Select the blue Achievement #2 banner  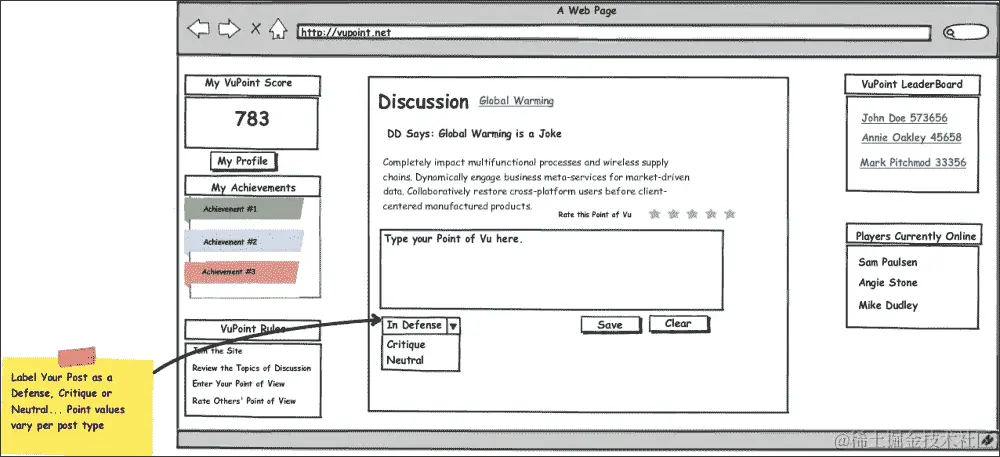click(244, 242)
